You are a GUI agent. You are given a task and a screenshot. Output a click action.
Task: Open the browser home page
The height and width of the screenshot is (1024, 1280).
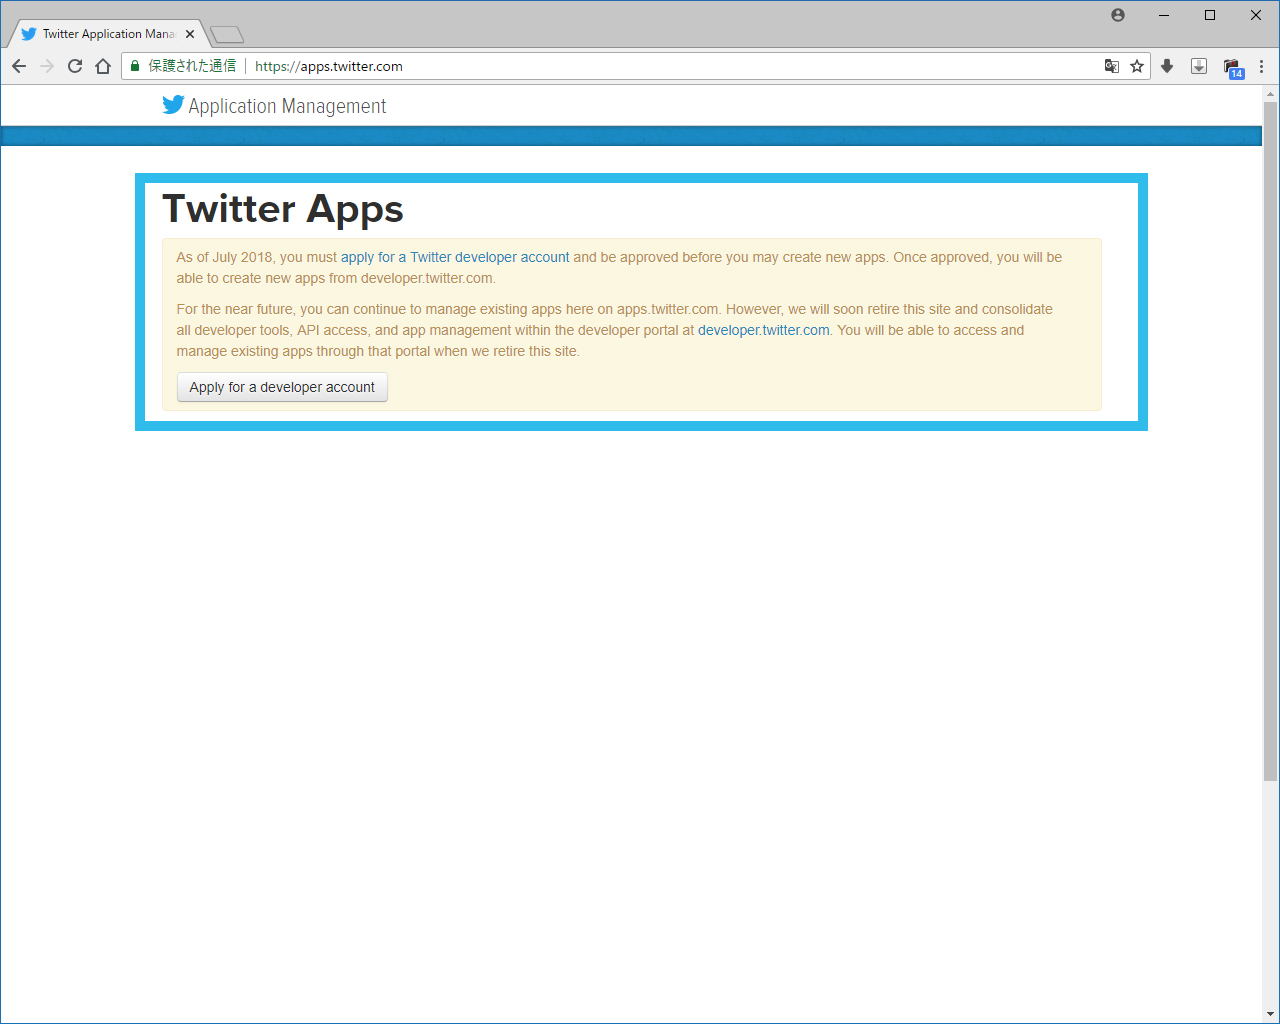tap(103, 66)
